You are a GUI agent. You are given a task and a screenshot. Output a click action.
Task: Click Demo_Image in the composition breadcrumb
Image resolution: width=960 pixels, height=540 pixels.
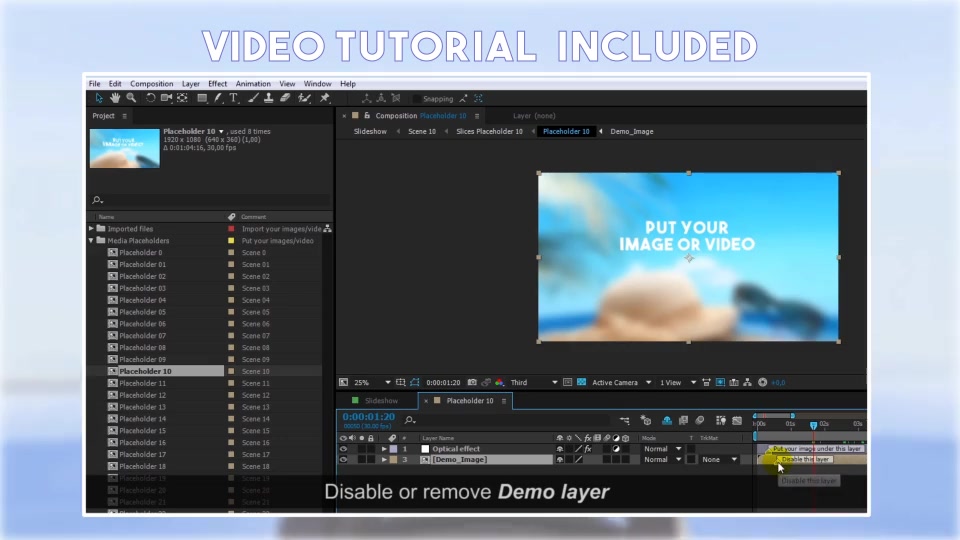(x=631, y=132)
